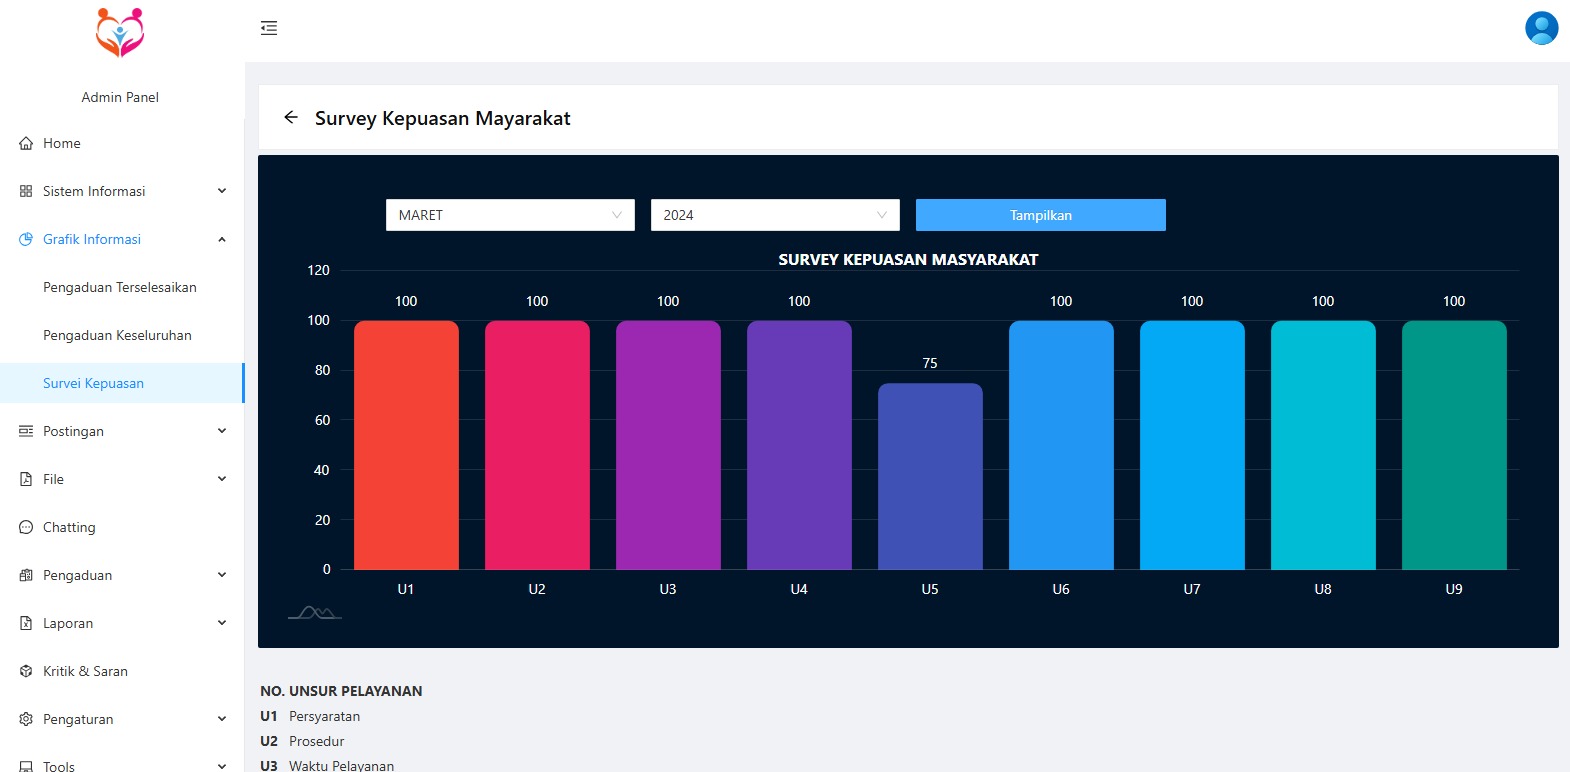Click the Postingan list icon

pyautogui.click(x=26, y=431)
